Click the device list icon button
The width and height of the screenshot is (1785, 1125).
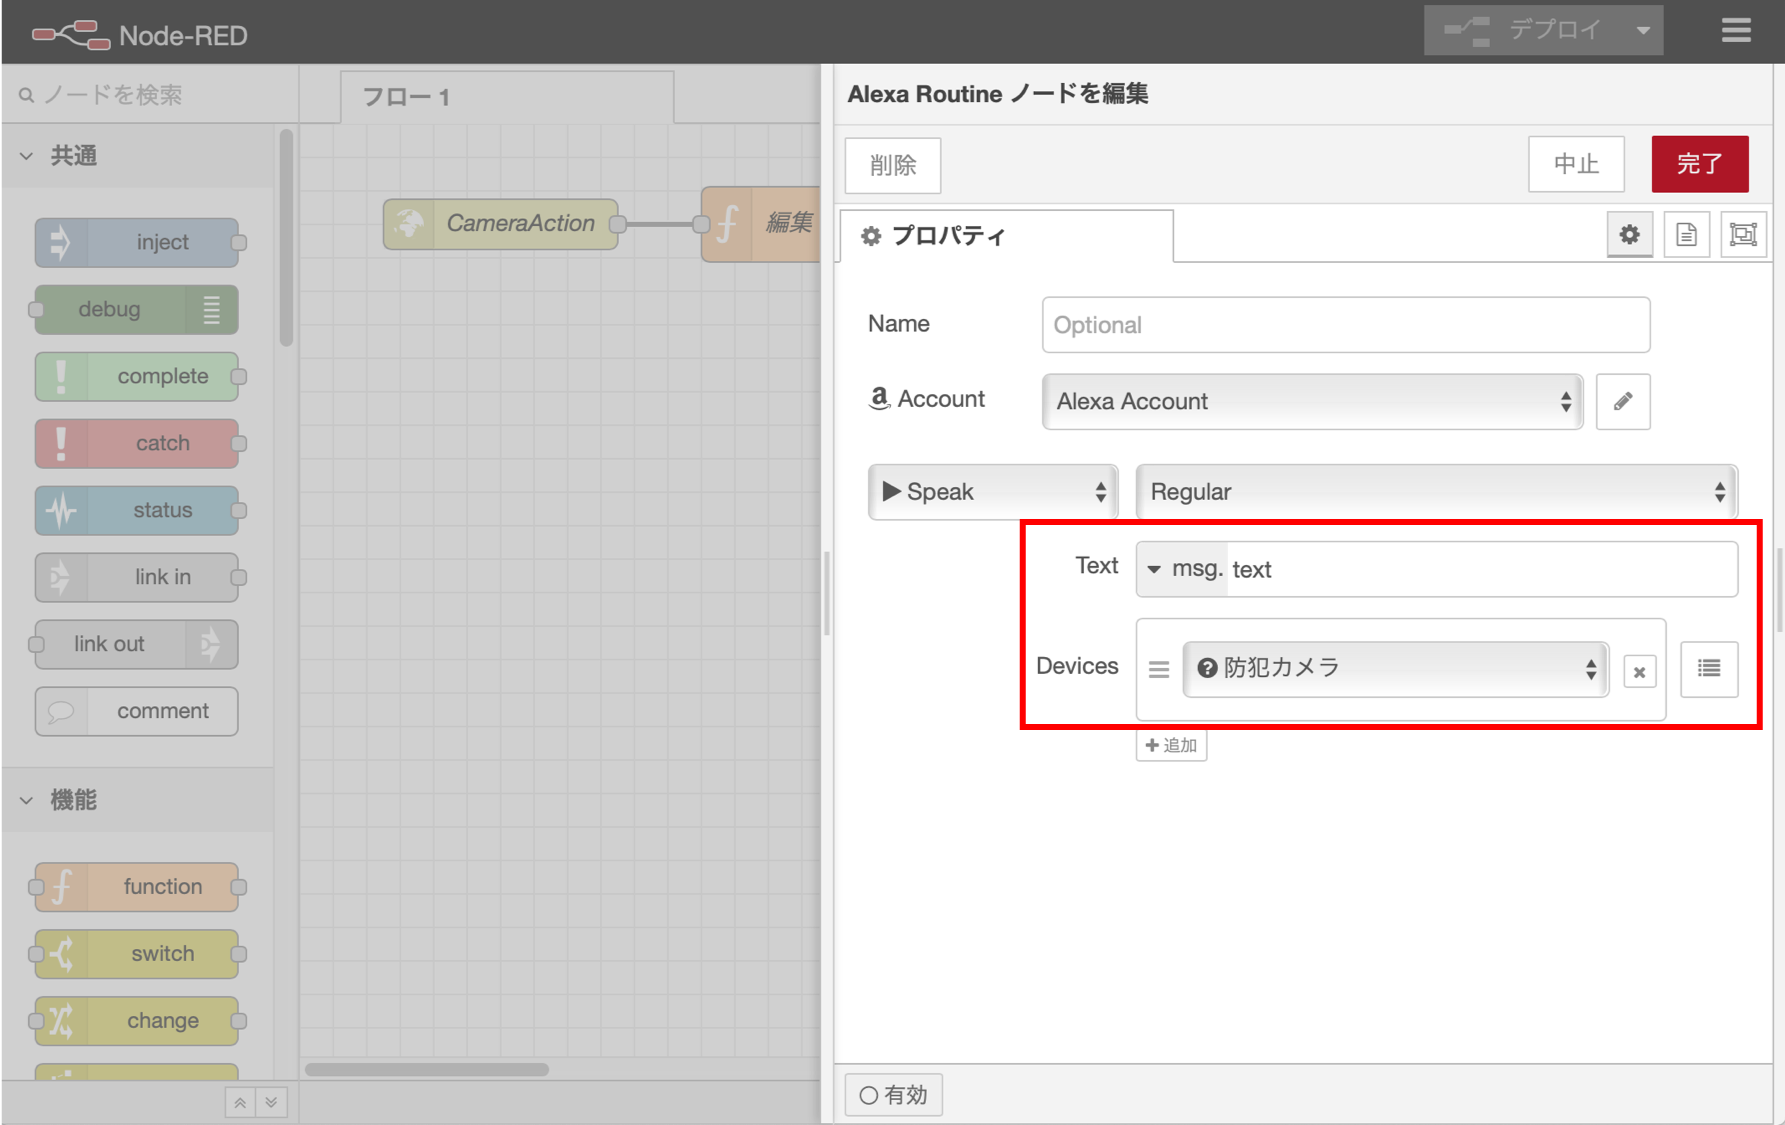1709,669
